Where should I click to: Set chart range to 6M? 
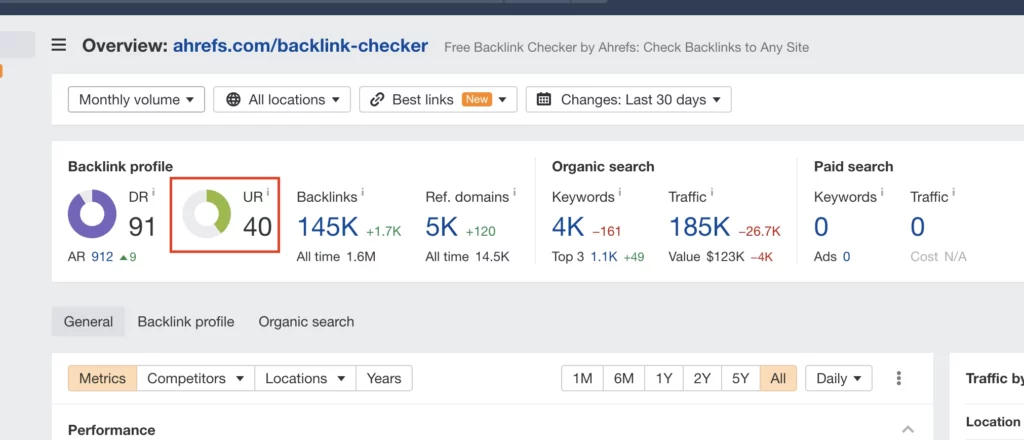click(x=624, y=378)
